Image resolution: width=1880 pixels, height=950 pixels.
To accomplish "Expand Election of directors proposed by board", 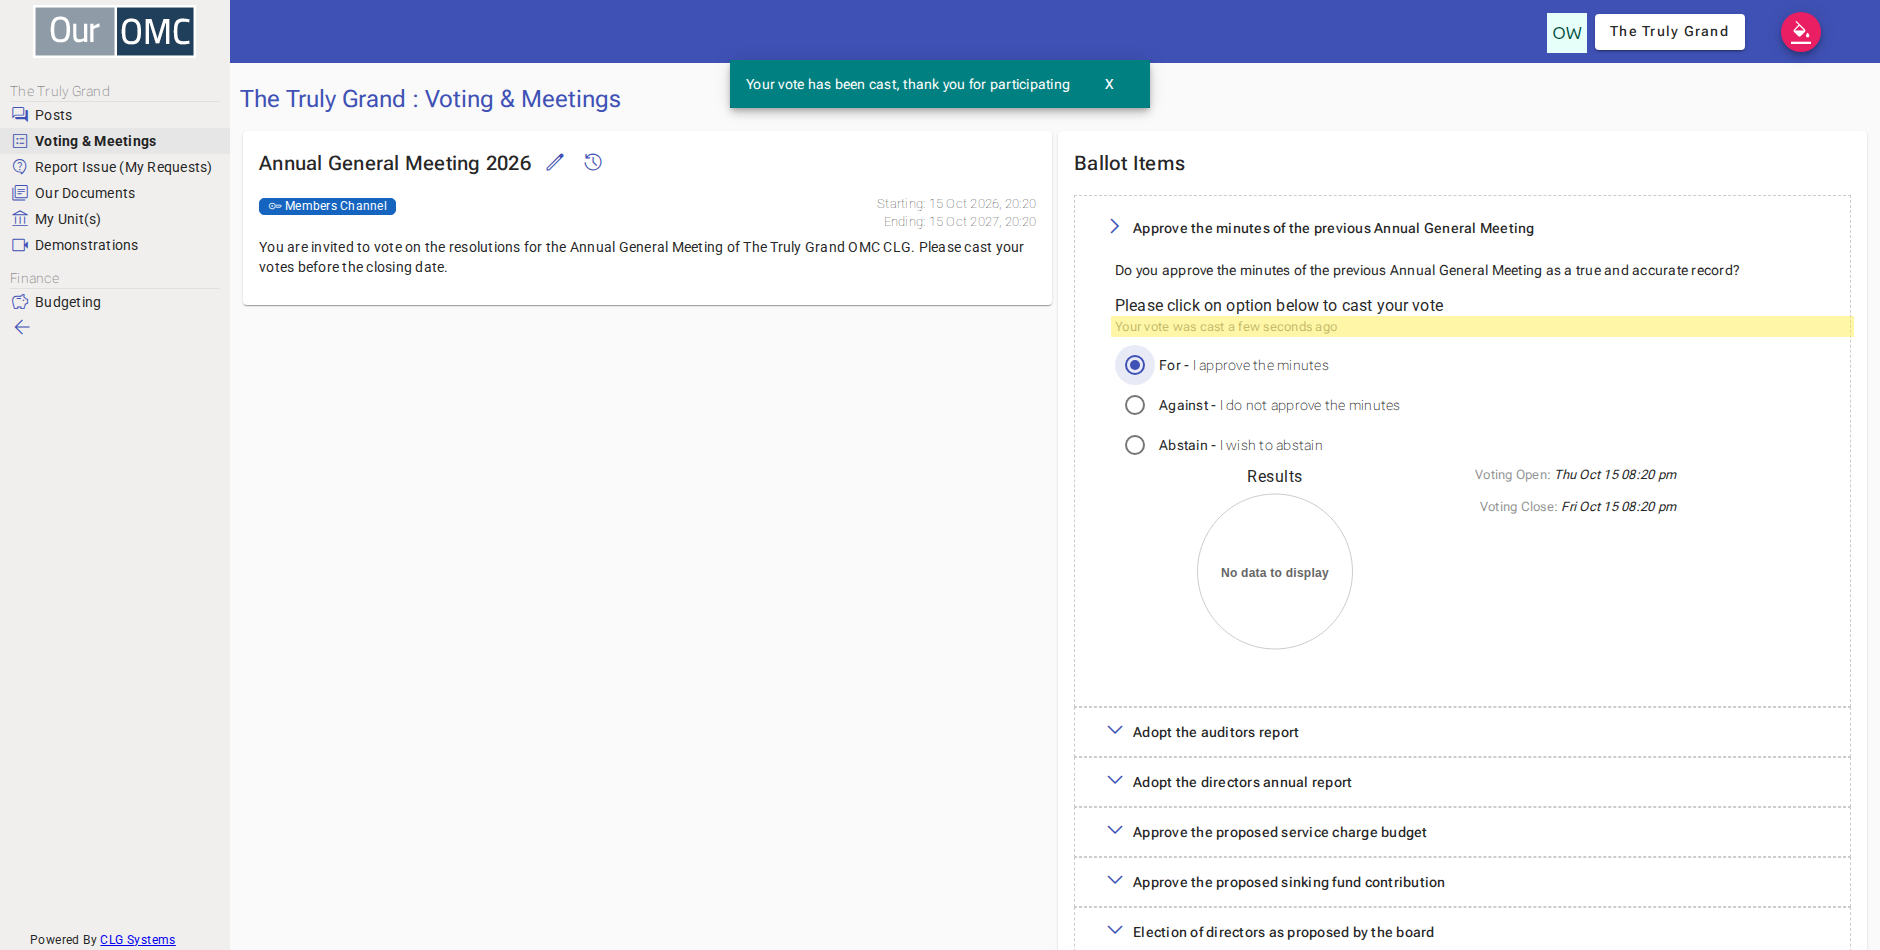I will coord(1115,931).
